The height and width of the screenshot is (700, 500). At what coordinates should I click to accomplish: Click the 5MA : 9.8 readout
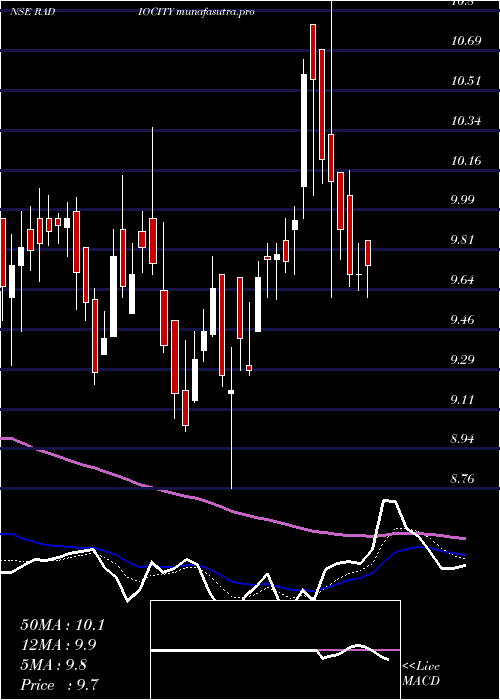(x=54, y=665)
